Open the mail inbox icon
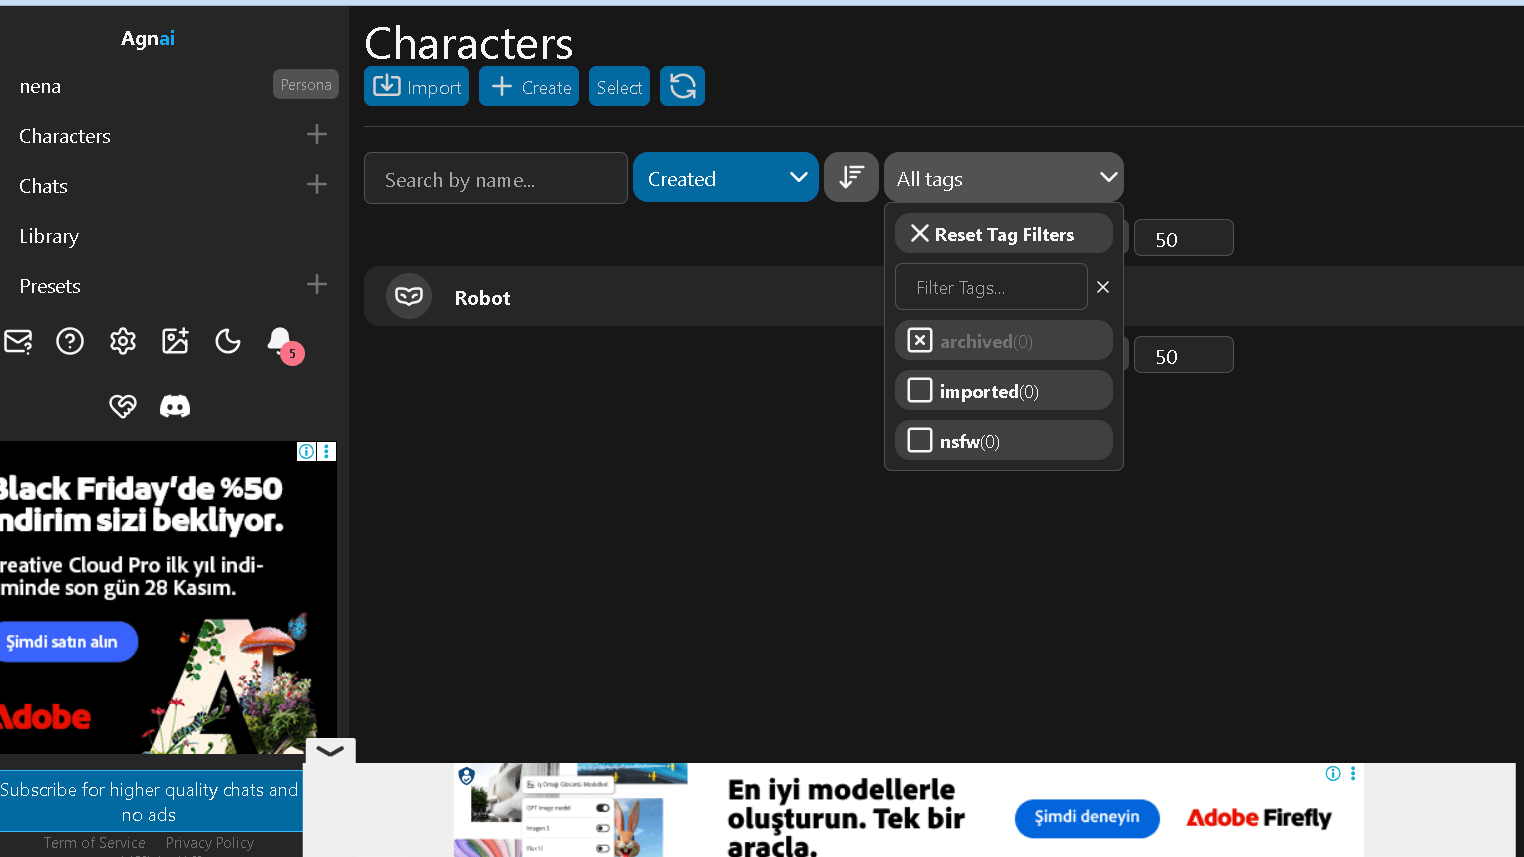 coord(18,341)
